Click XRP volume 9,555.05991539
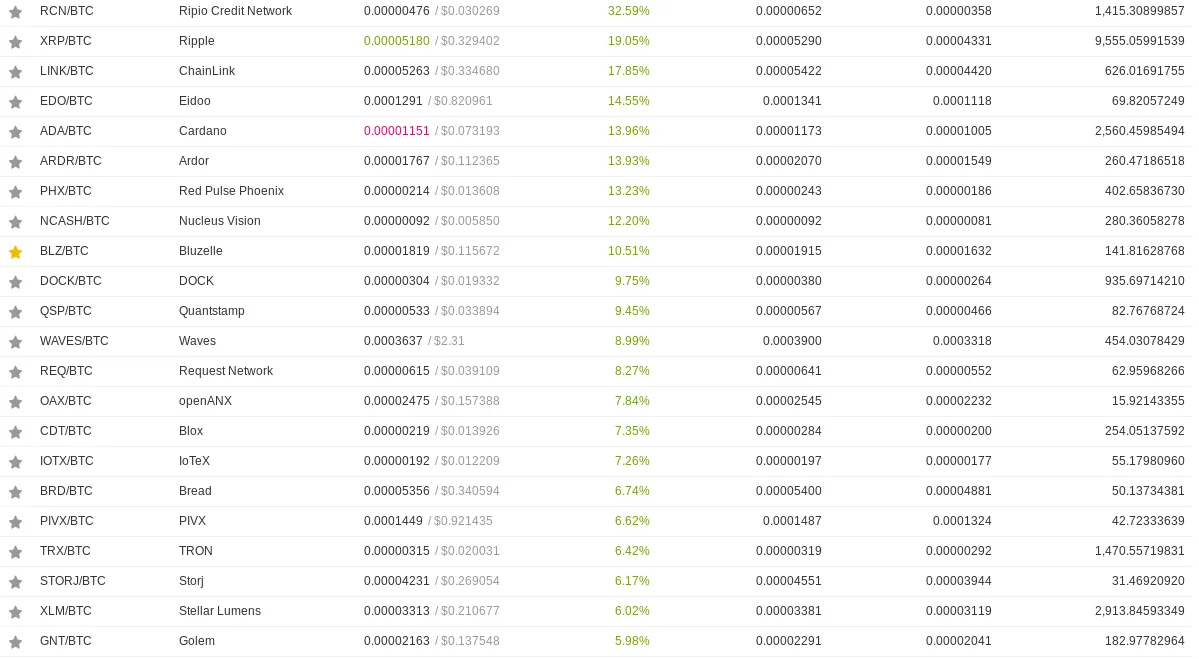This screenshot has height=659, width=1199. [x=1139, y=41]
